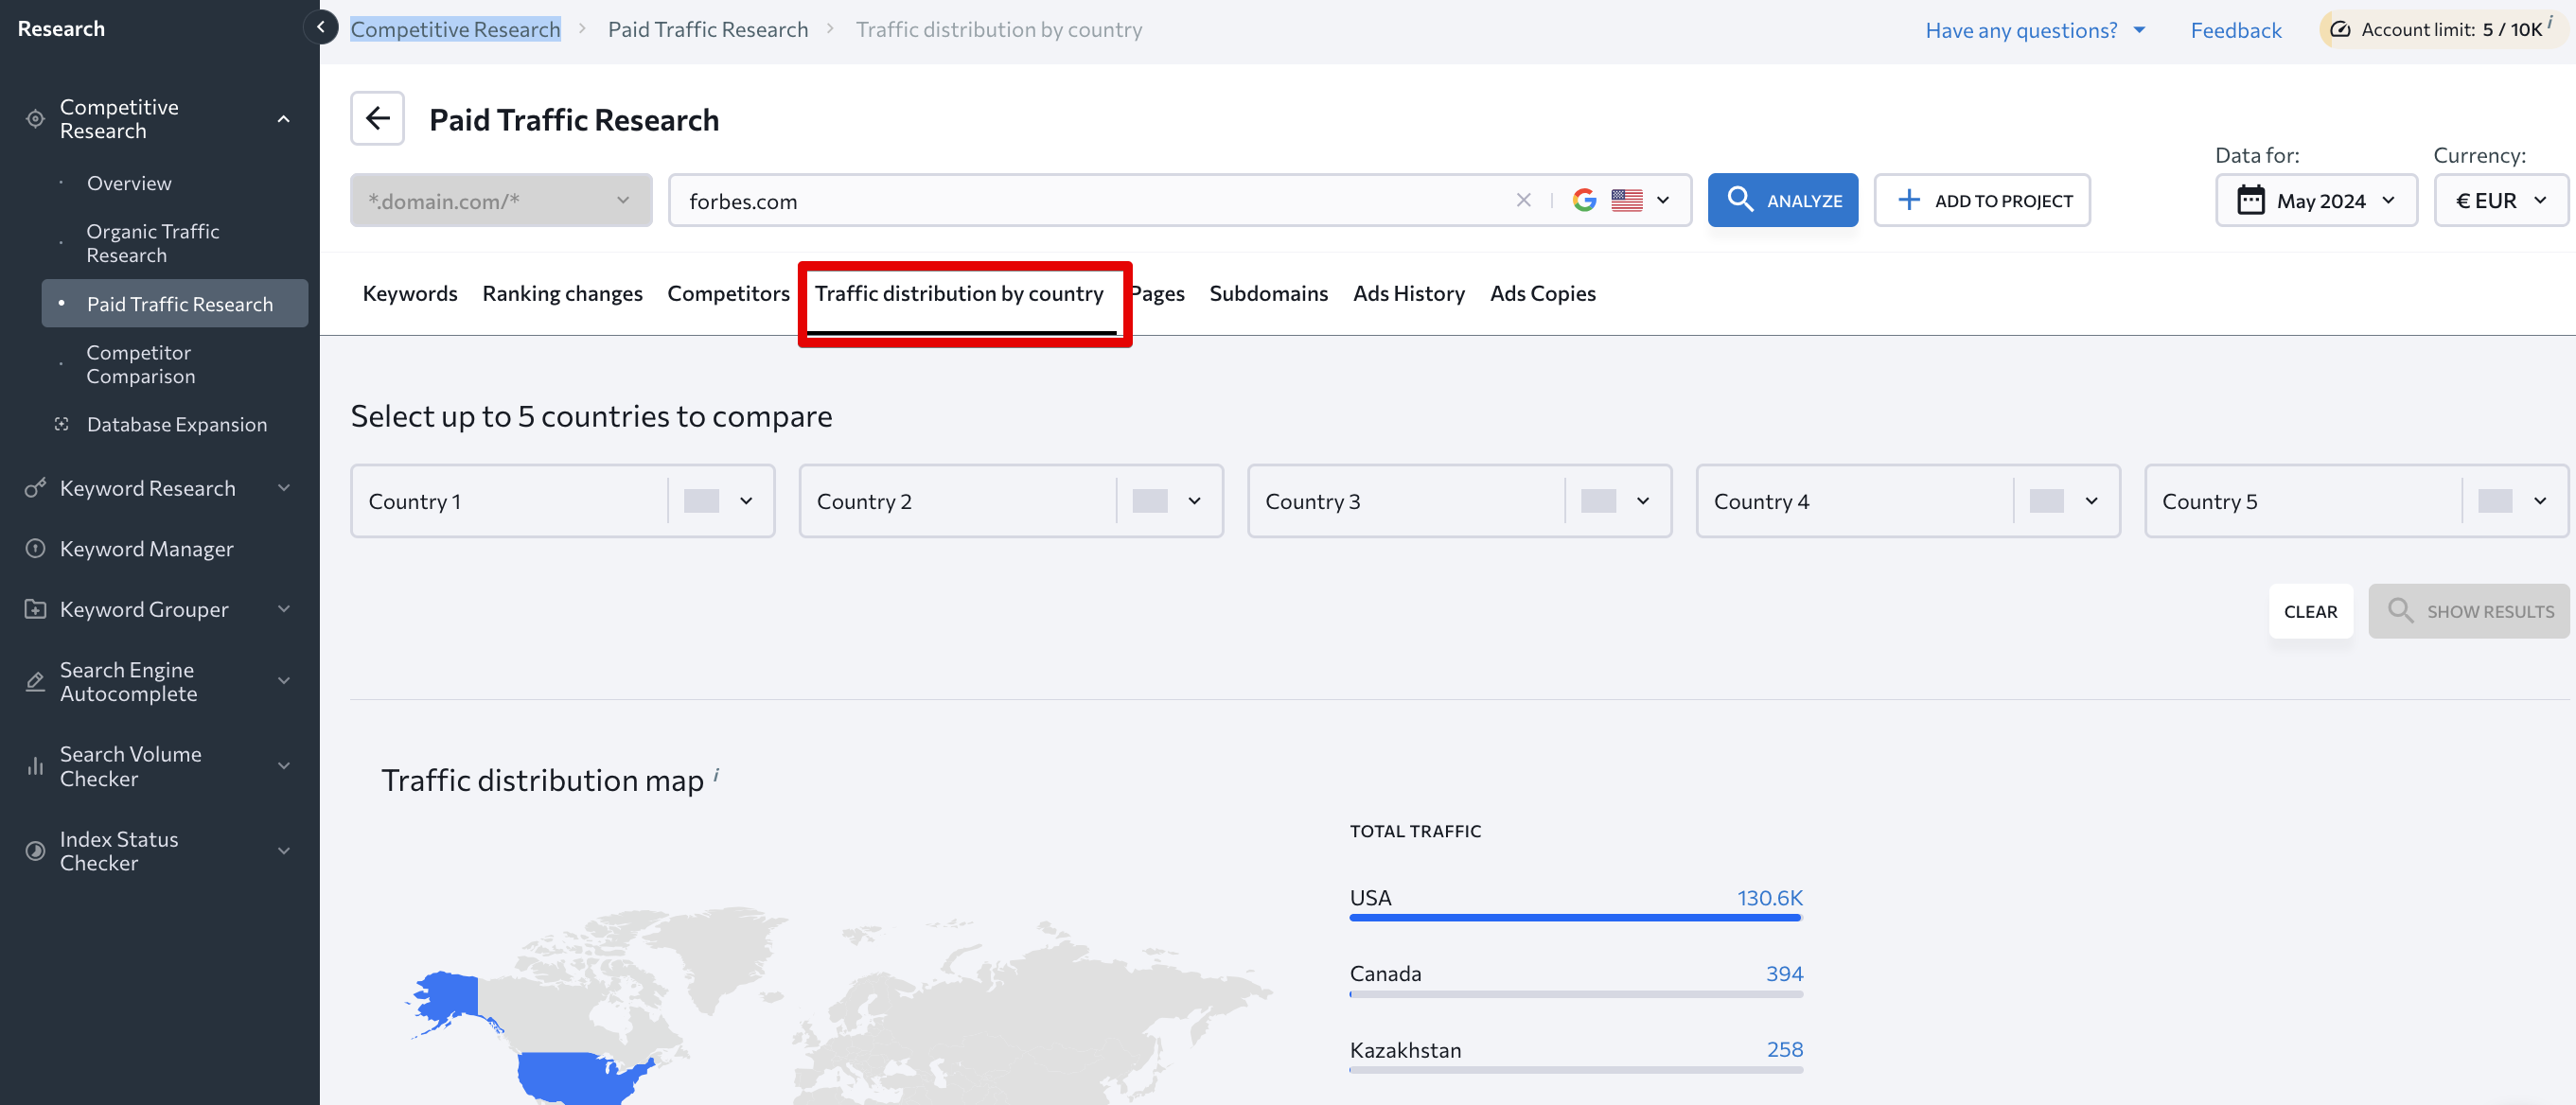Click the Feedback link
This screenshot has height=1105, width=2576.
(2235, 30)
